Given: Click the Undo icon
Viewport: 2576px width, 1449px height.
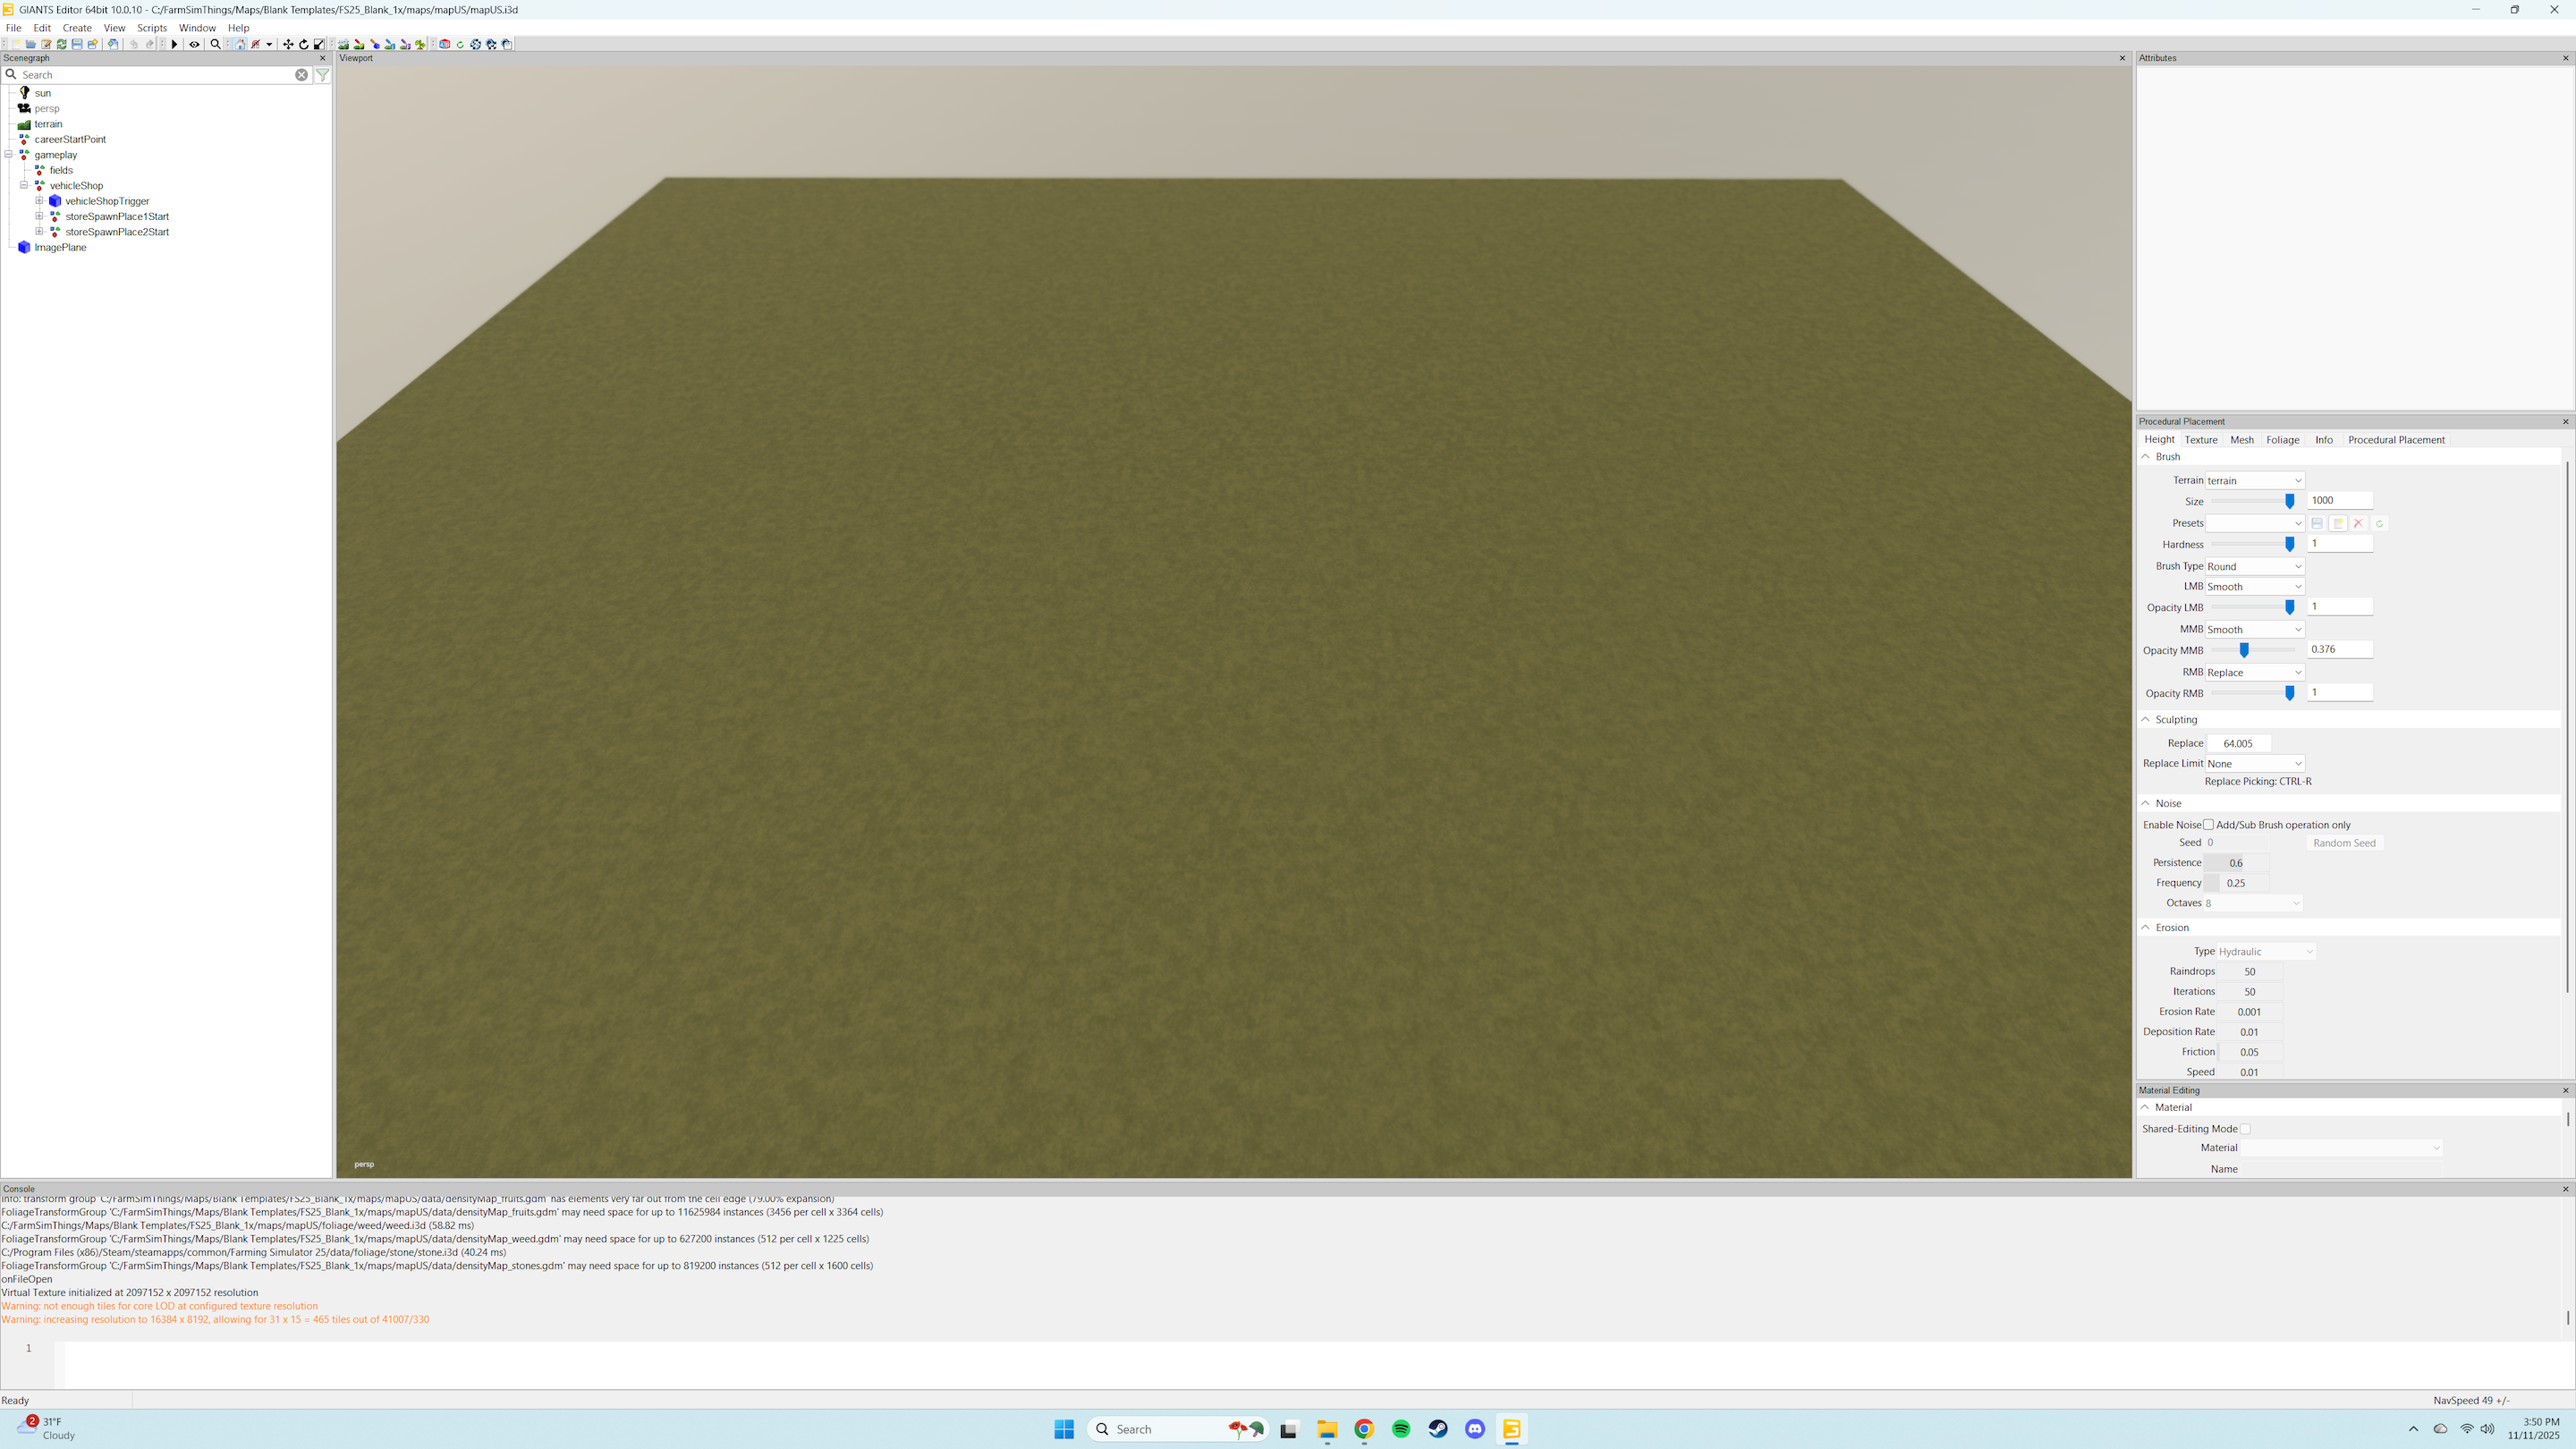Looking at the screenshot, I should pyautogui.click(x=133, y=44).
